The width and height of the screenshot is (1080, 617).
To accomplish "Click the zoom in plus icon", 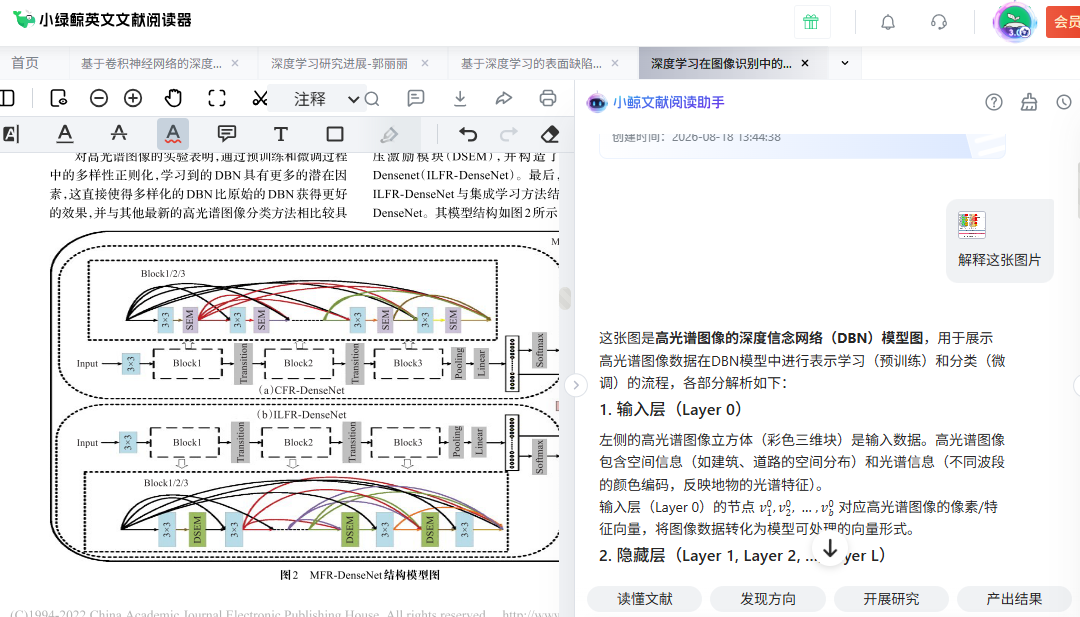I will click(x=133, y=98).
